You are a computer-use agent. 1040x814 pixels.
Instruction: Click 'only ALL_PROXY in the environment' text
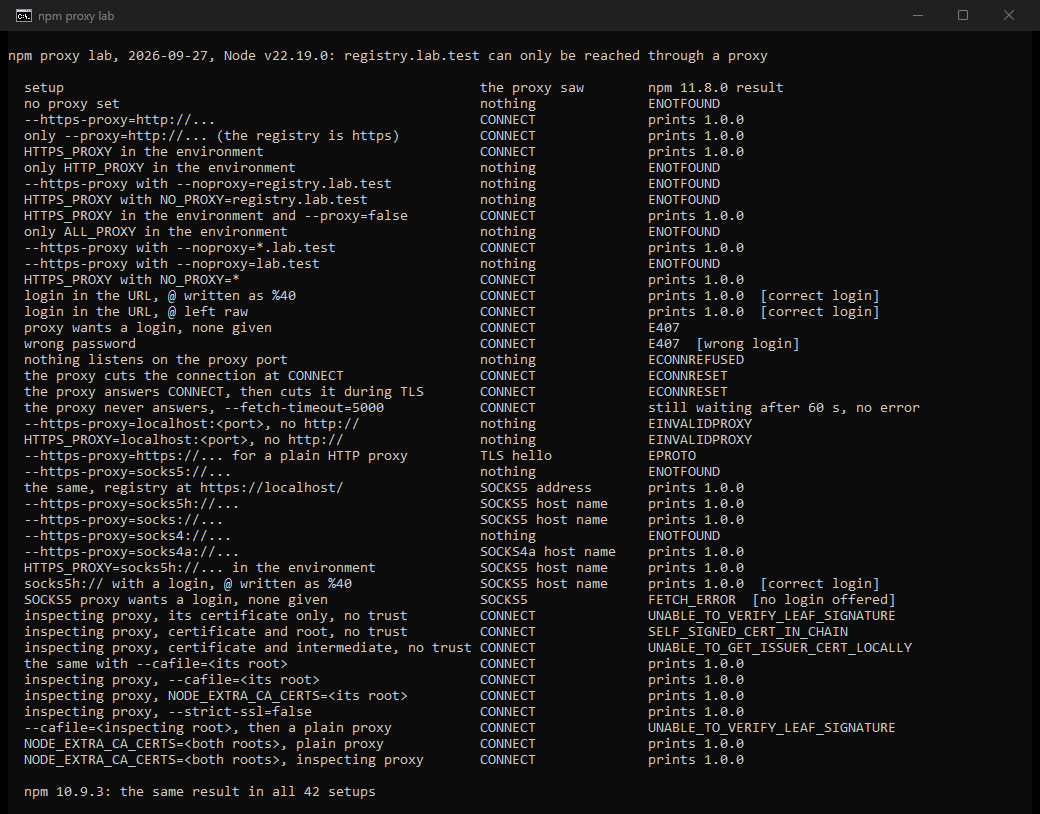pos(155,232)
